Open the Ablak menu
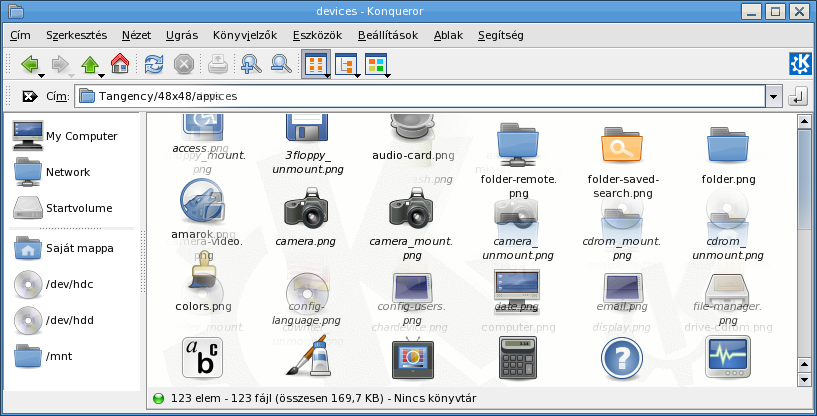This screenshot has width=817, height=416. click(x=448, y=35)
